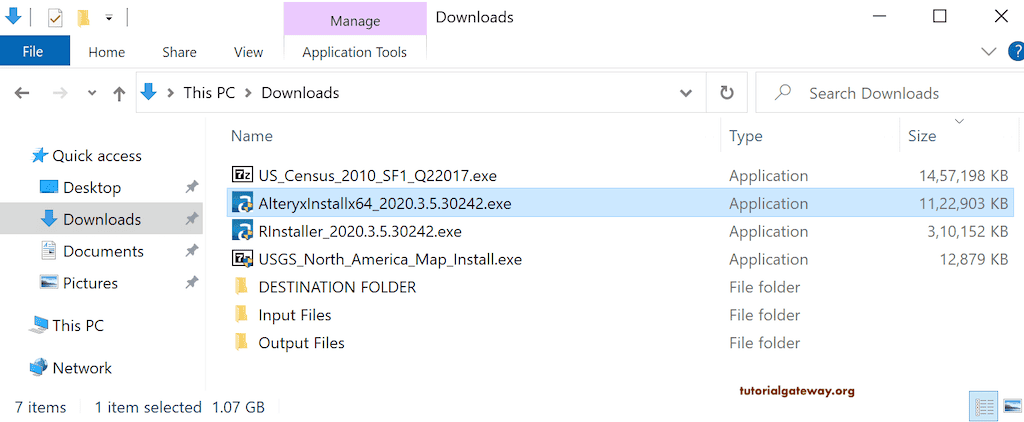Select Quick access in navigation pane
Screen dimensions: 1024x422
tap(97, 156)
